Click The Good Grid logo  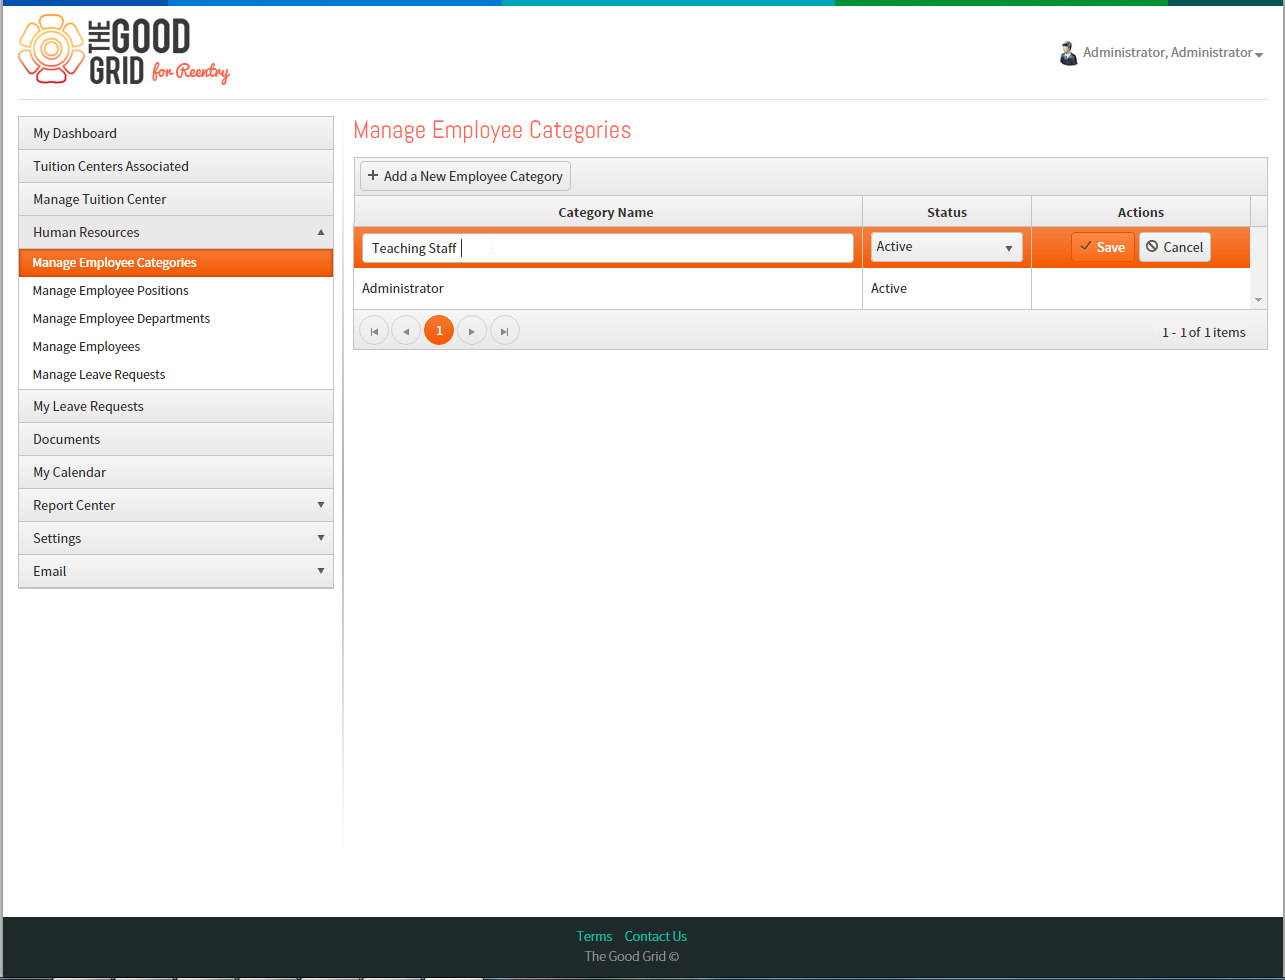(x=124, y=50)
